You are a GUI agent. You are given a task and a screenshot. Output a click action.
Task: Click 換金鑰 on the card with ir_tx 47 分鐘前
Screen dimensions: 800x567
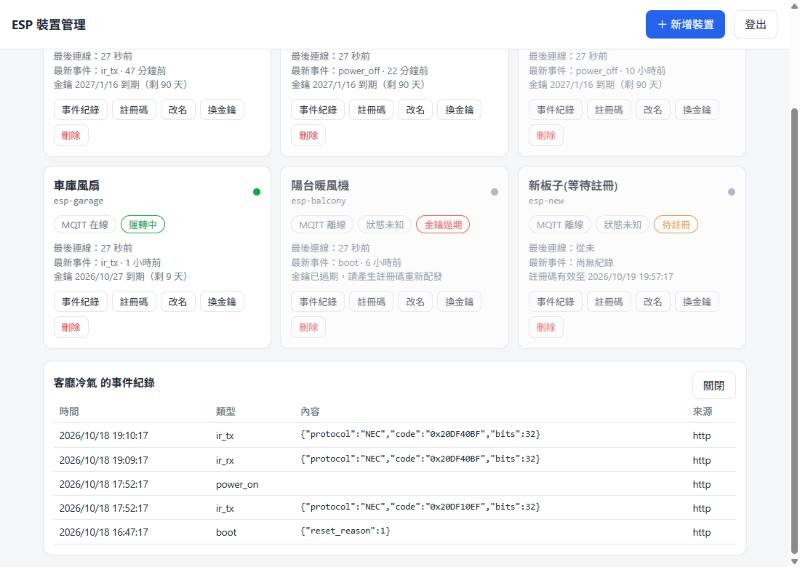click(222, 110)
